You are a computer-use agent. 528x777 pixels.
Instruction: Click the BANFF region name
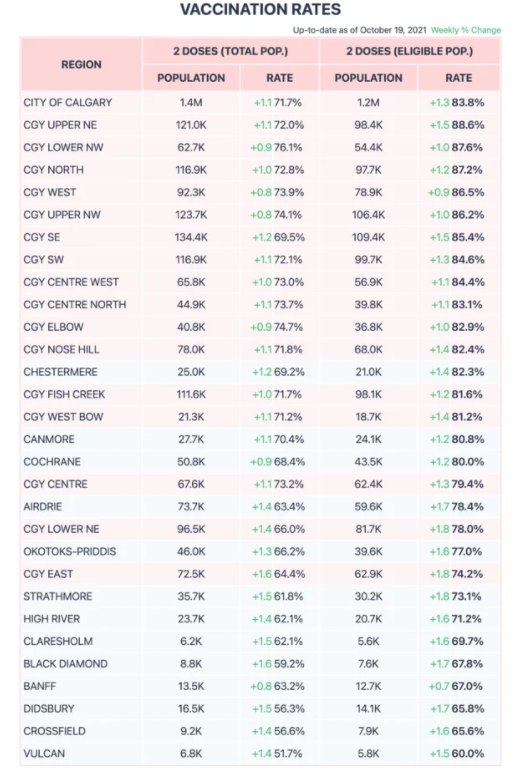point(40,686)
